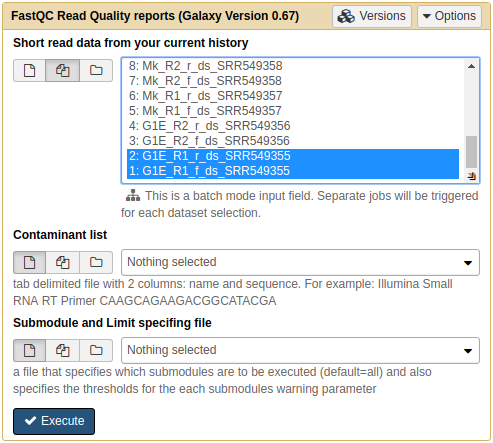Image resolution: width=493 pixels, height=443 pixels.
Task: Select dataset 8: Mk_R2_r_ds_SRR549358
Action: 293,66
